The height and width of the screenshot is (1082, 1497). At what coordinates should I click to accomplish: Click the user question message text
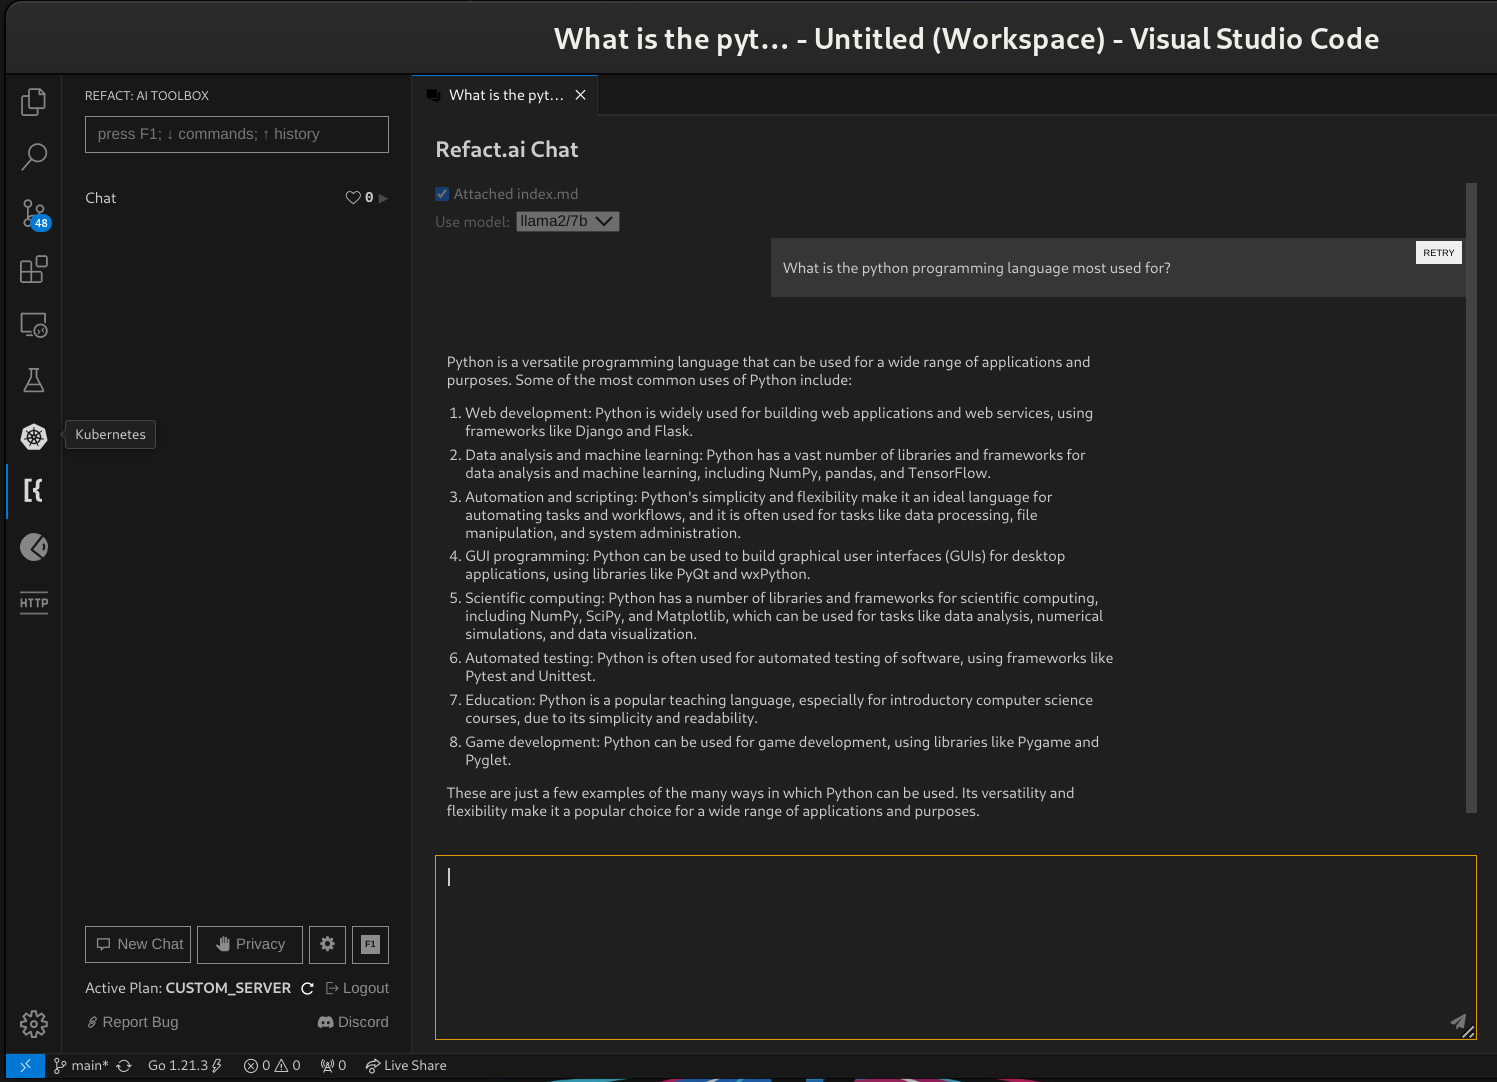pos(977,268)
